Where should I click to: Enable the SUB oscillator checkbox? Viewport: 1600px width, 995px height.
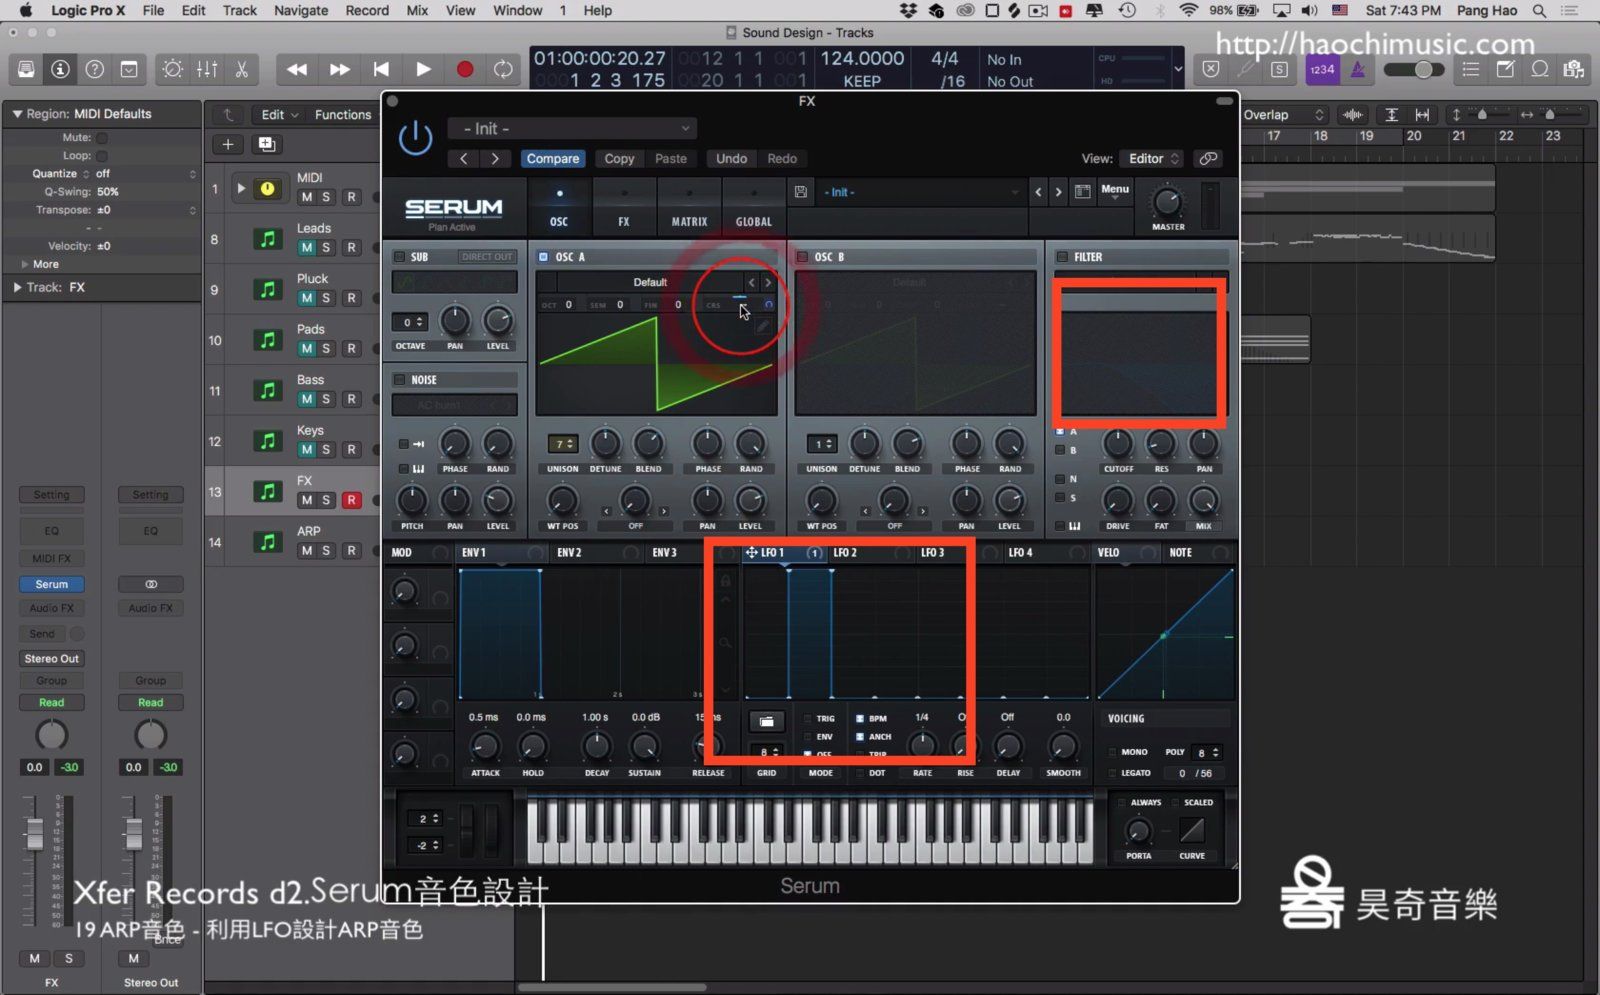coord(400,257)
